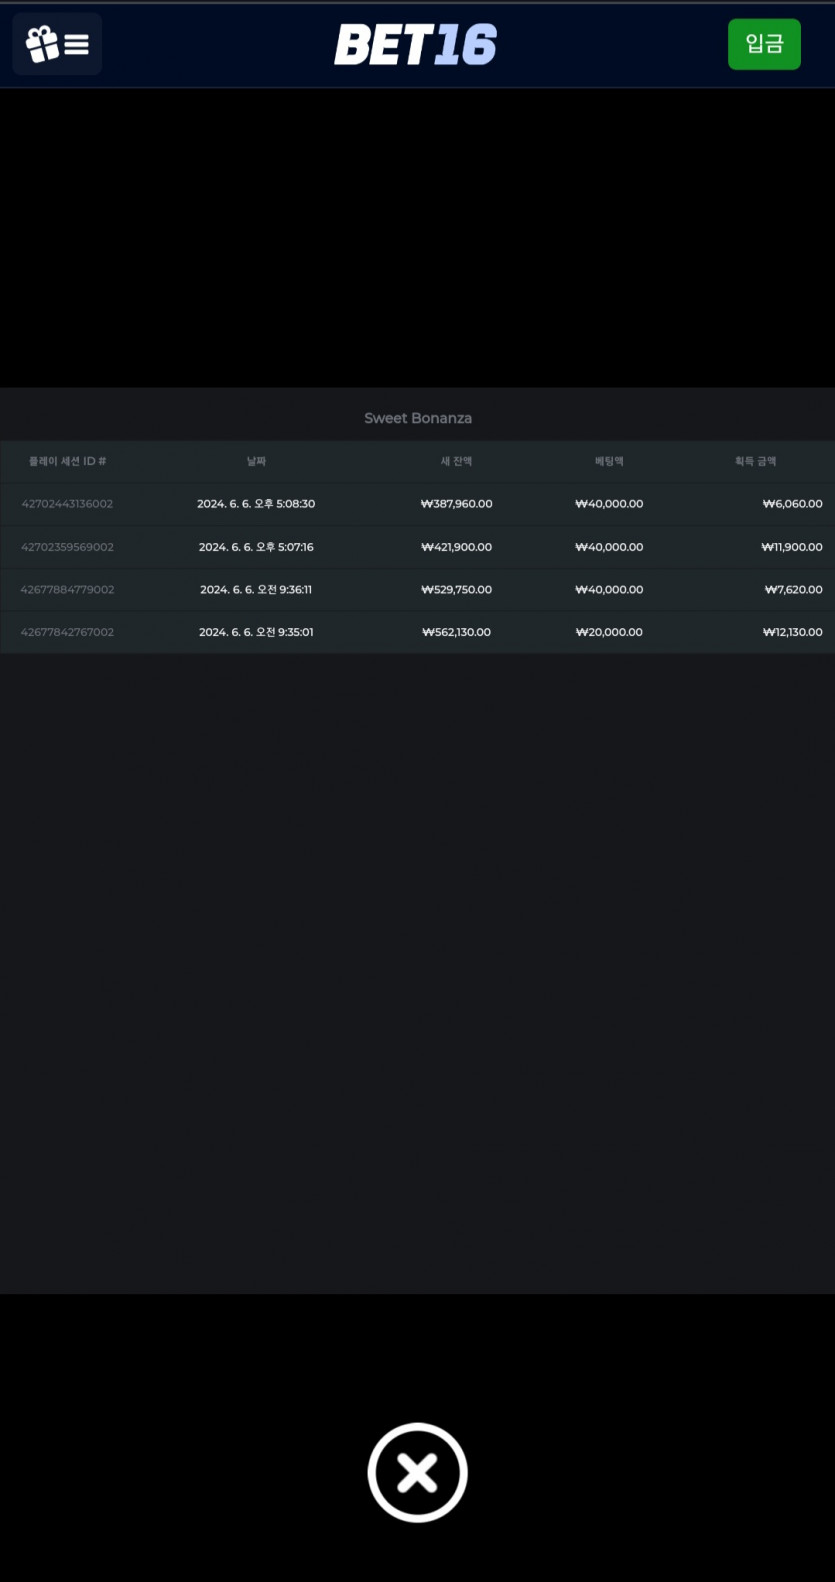
Task: Click date 2024. 6. 6. 오후 5:08:30
Action: click(x=256, y=504)
